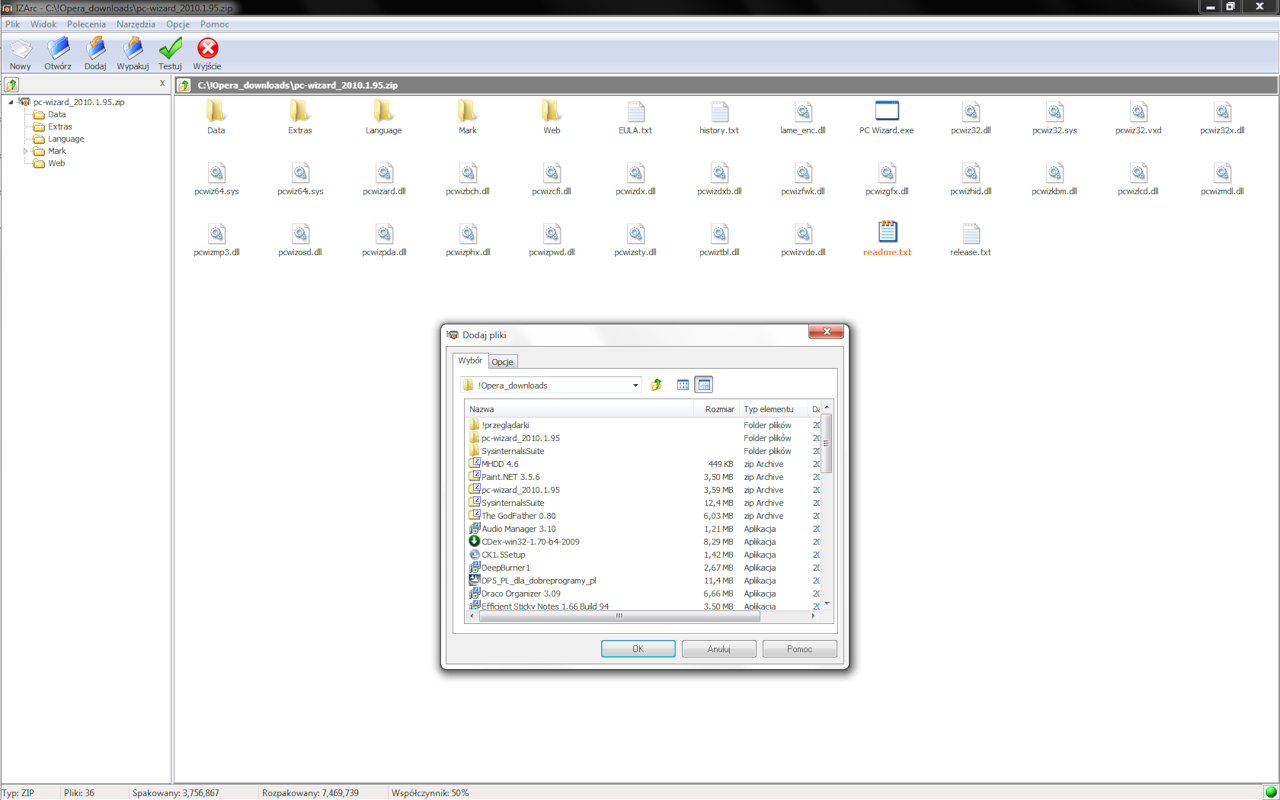
Task: Select the Data folder in the tree
Action: coord(57,115)
